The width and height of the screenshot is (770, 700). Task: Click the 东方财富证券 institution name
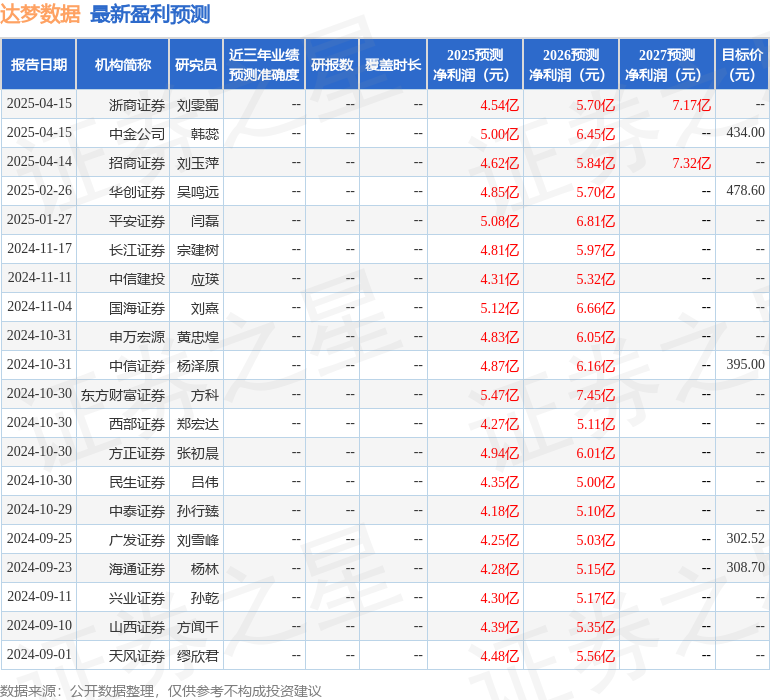[123, 395]
